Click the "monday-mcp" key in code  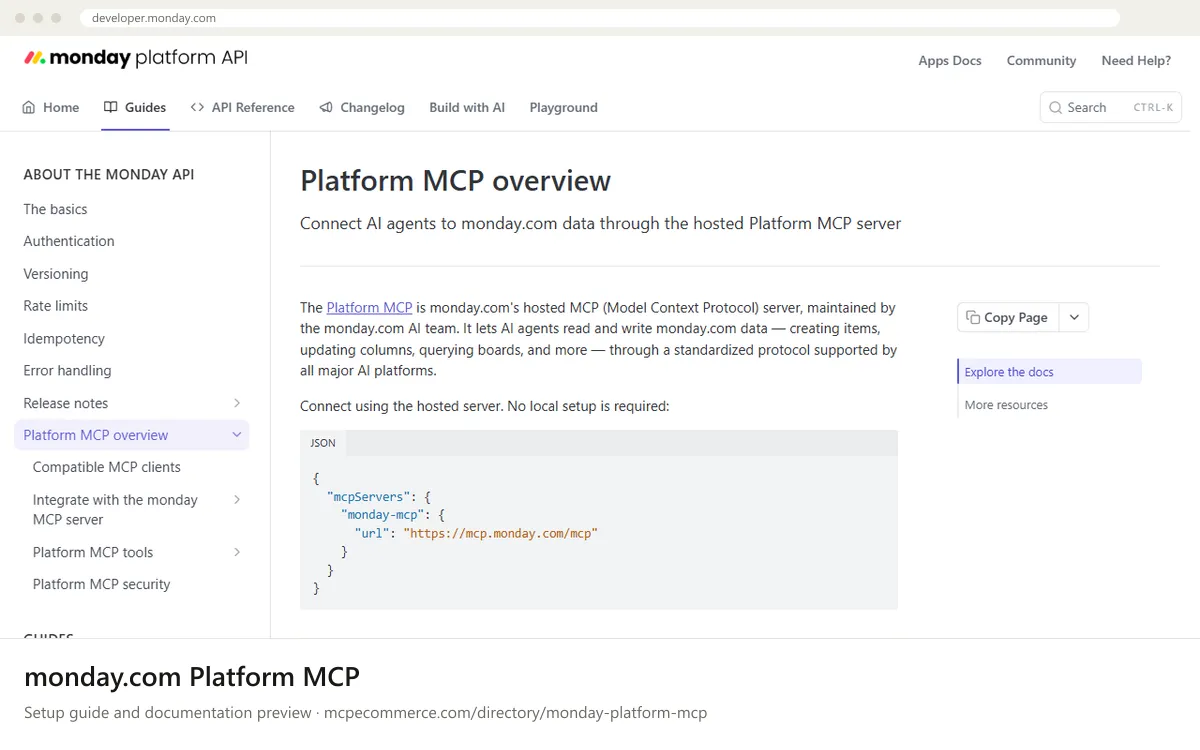click(x=383, y=515)
